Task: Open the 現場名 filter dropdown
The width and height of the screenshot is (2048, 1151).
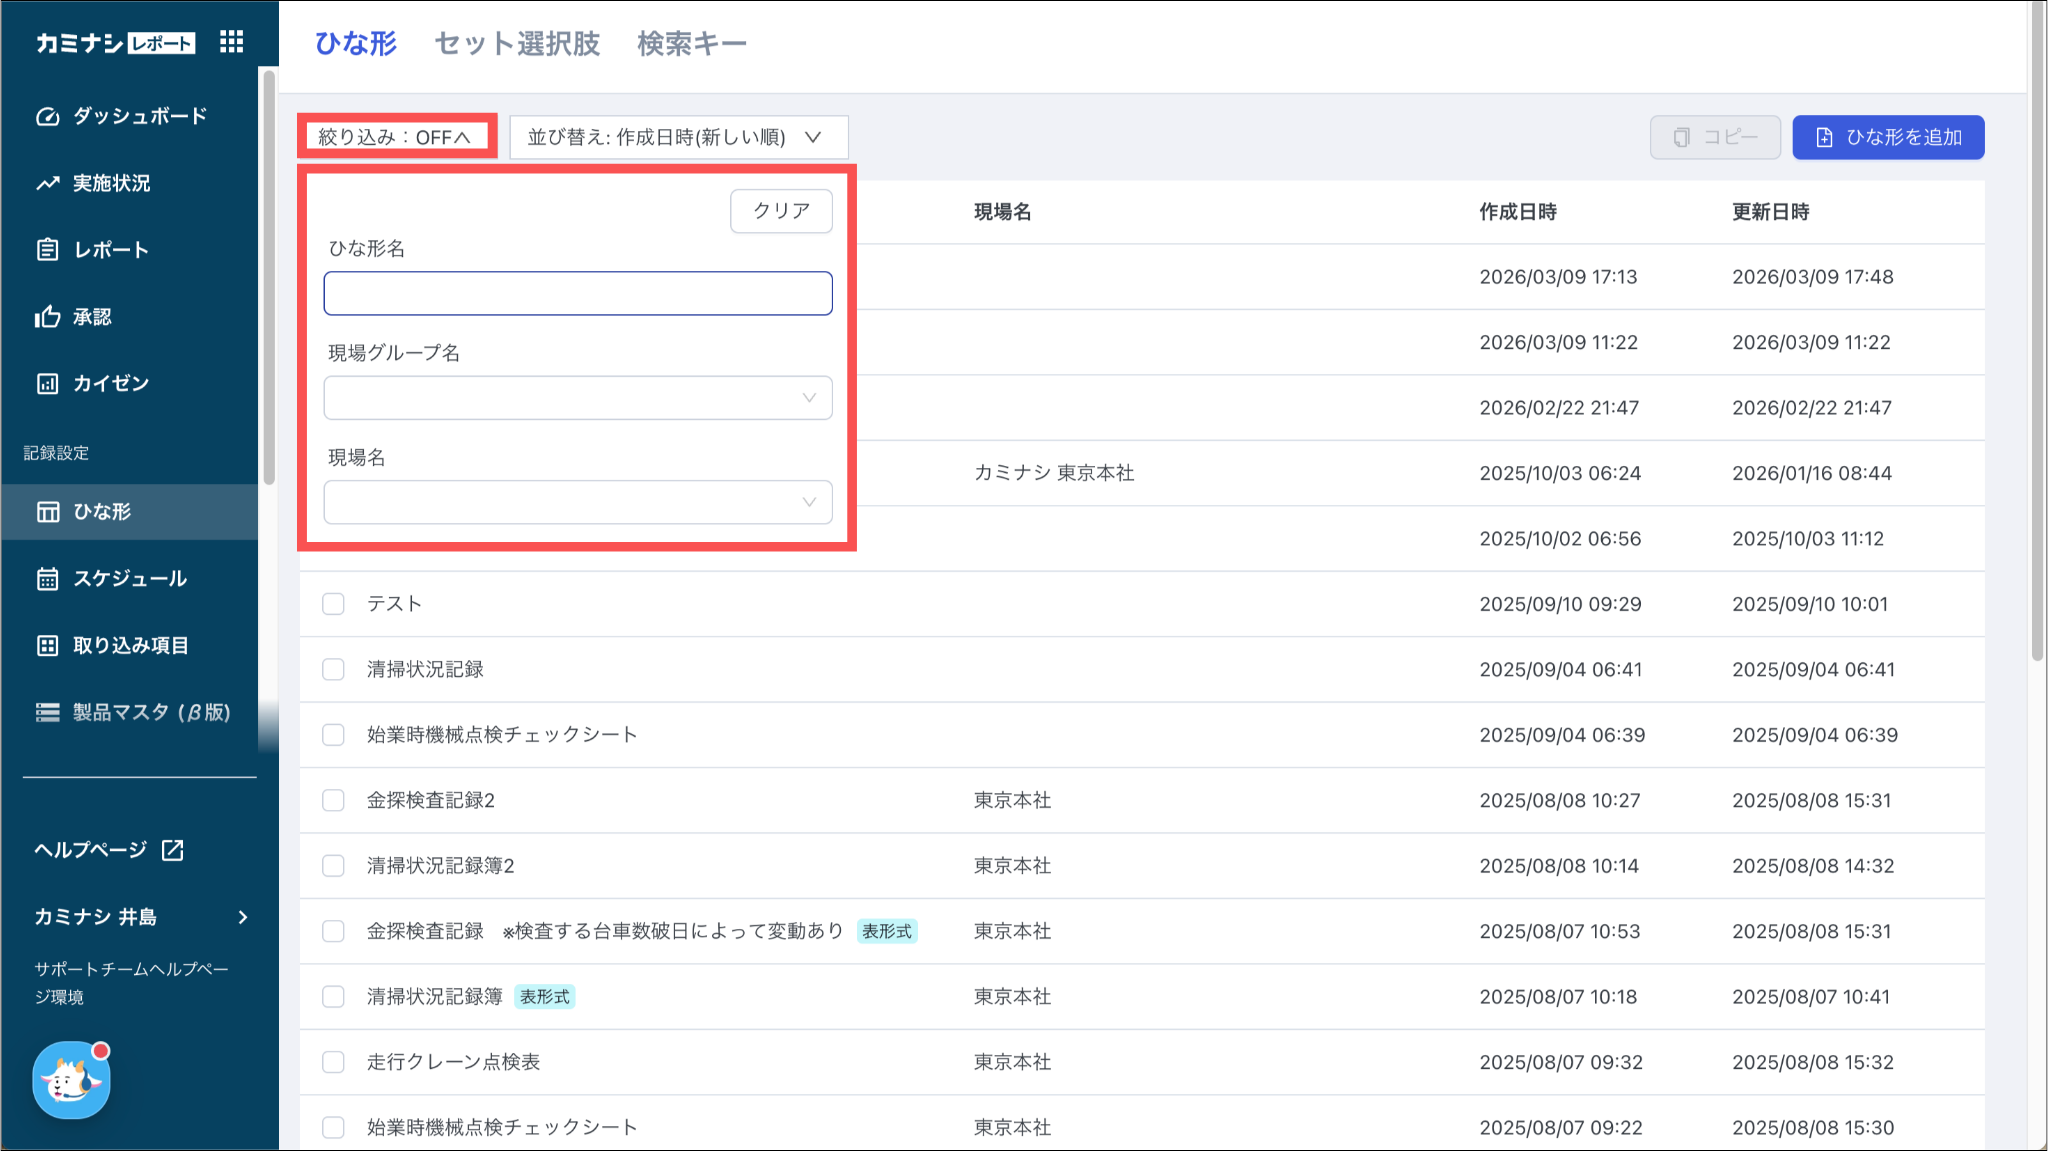Action: click(x=578, y=502)
